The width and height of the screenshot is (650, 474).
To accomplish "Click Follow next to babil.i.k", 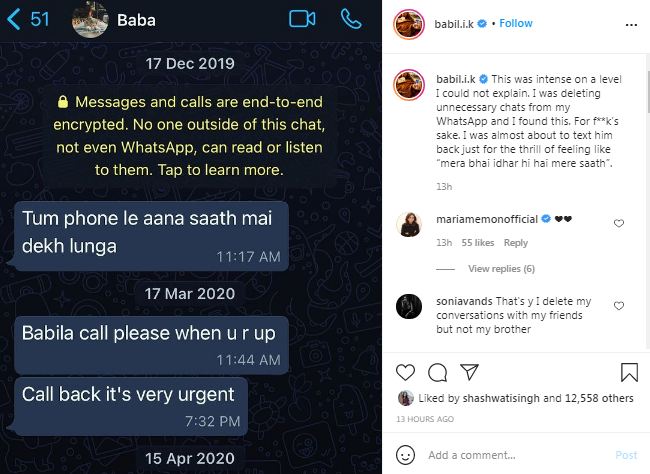I will click(516, 23).
